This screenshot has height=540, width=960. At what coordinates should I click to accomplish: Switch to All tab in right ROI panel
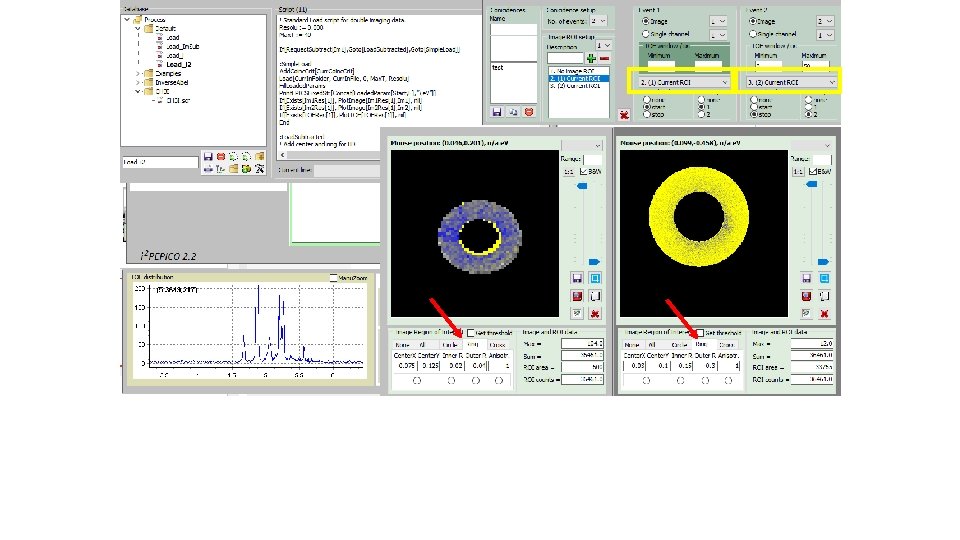coord(651,345)
